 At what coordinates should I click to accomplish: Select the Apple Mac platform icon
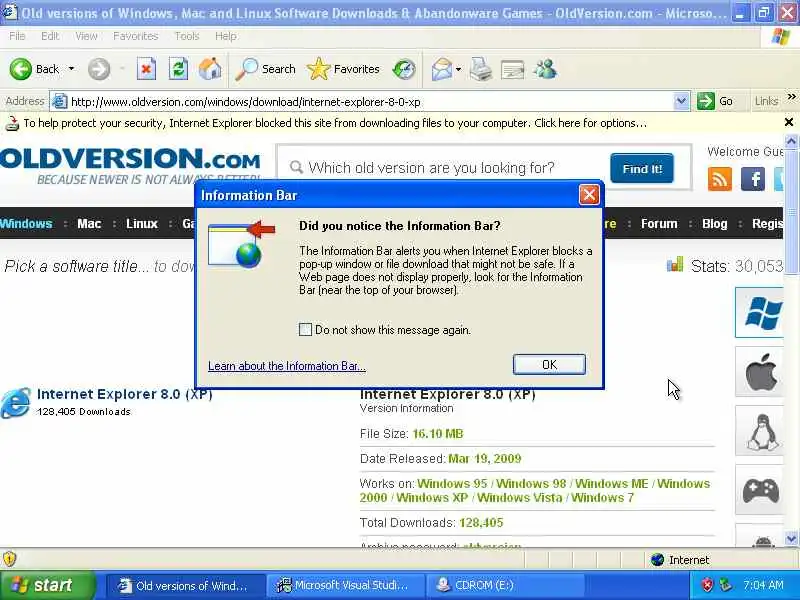760,372
